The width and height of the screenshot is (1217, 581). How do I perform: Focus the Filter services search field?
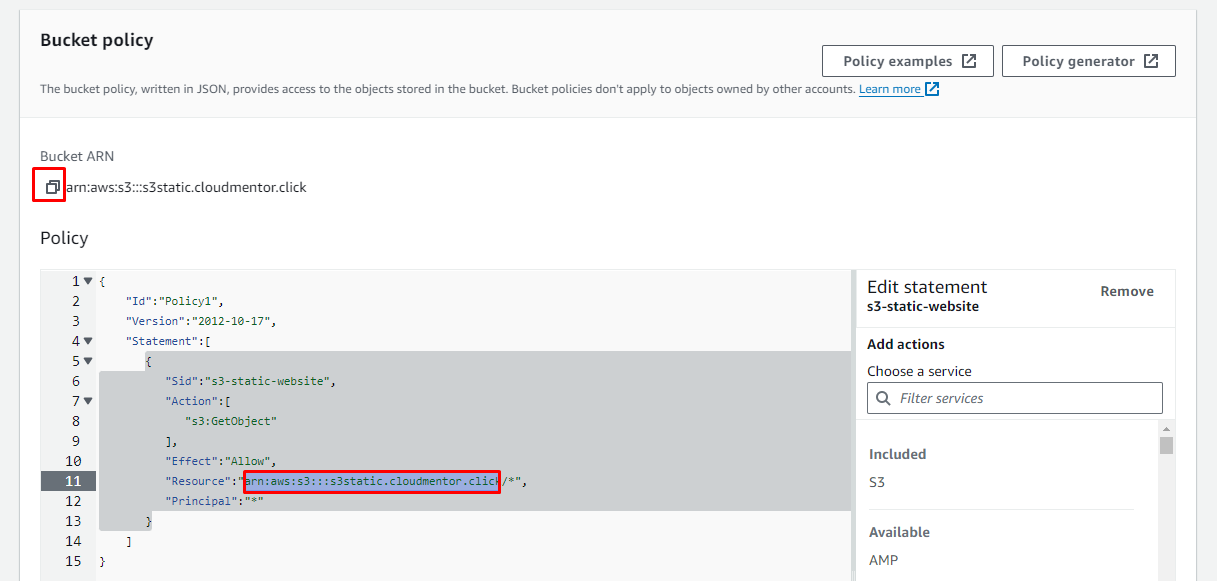coord(1025,398)
